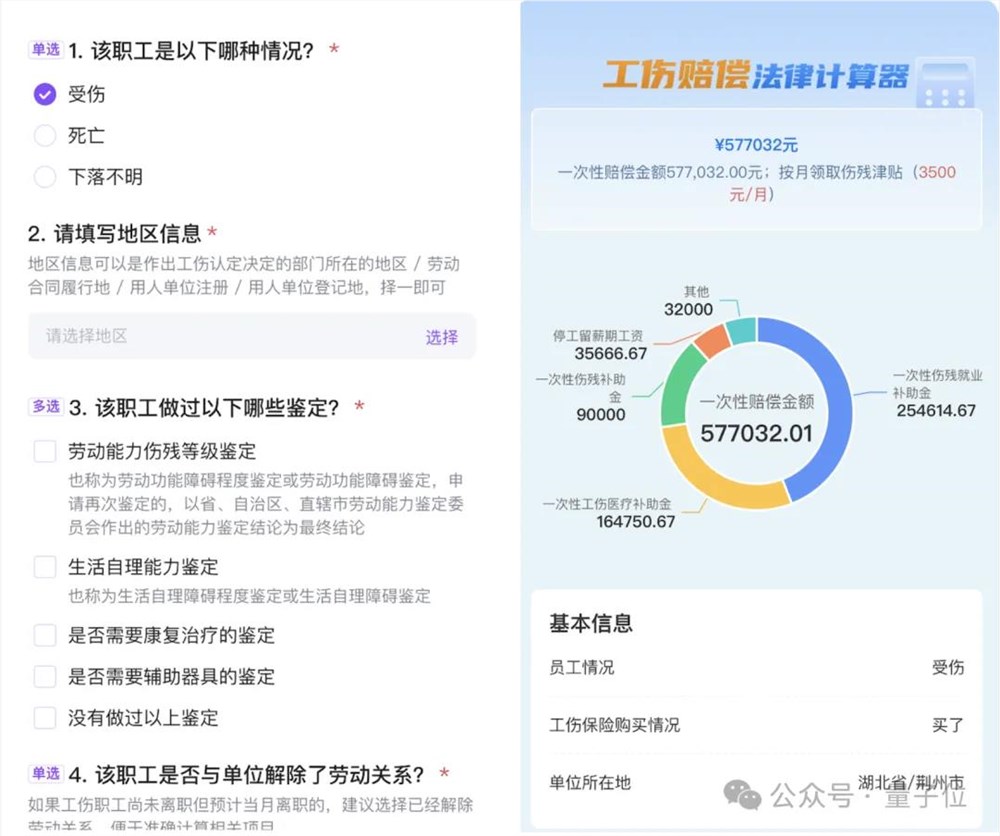Check the 是否需要康复治疗的鉴定 checkbox
Screen dimensions: 1000x836
tap(42, 635)
